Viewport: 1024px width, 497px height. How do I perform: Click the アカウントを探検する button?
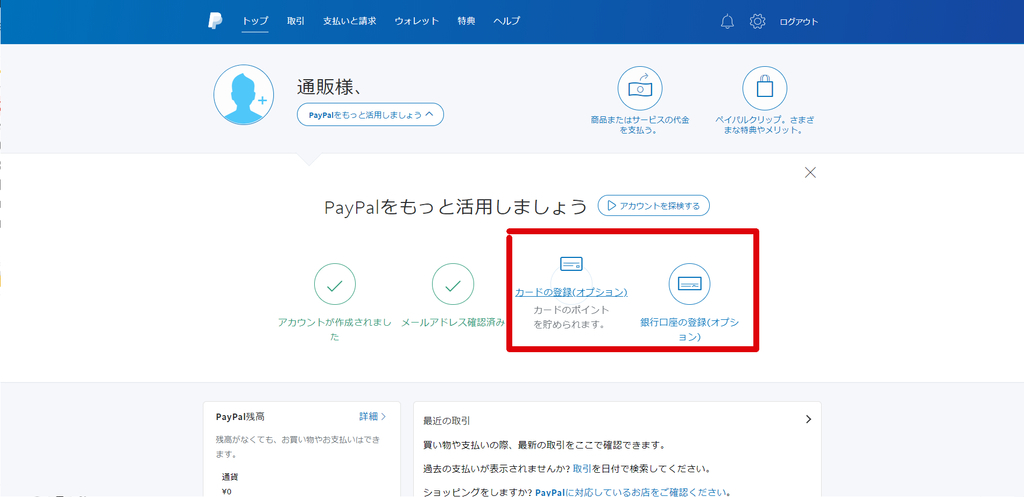tap(654, 206)
